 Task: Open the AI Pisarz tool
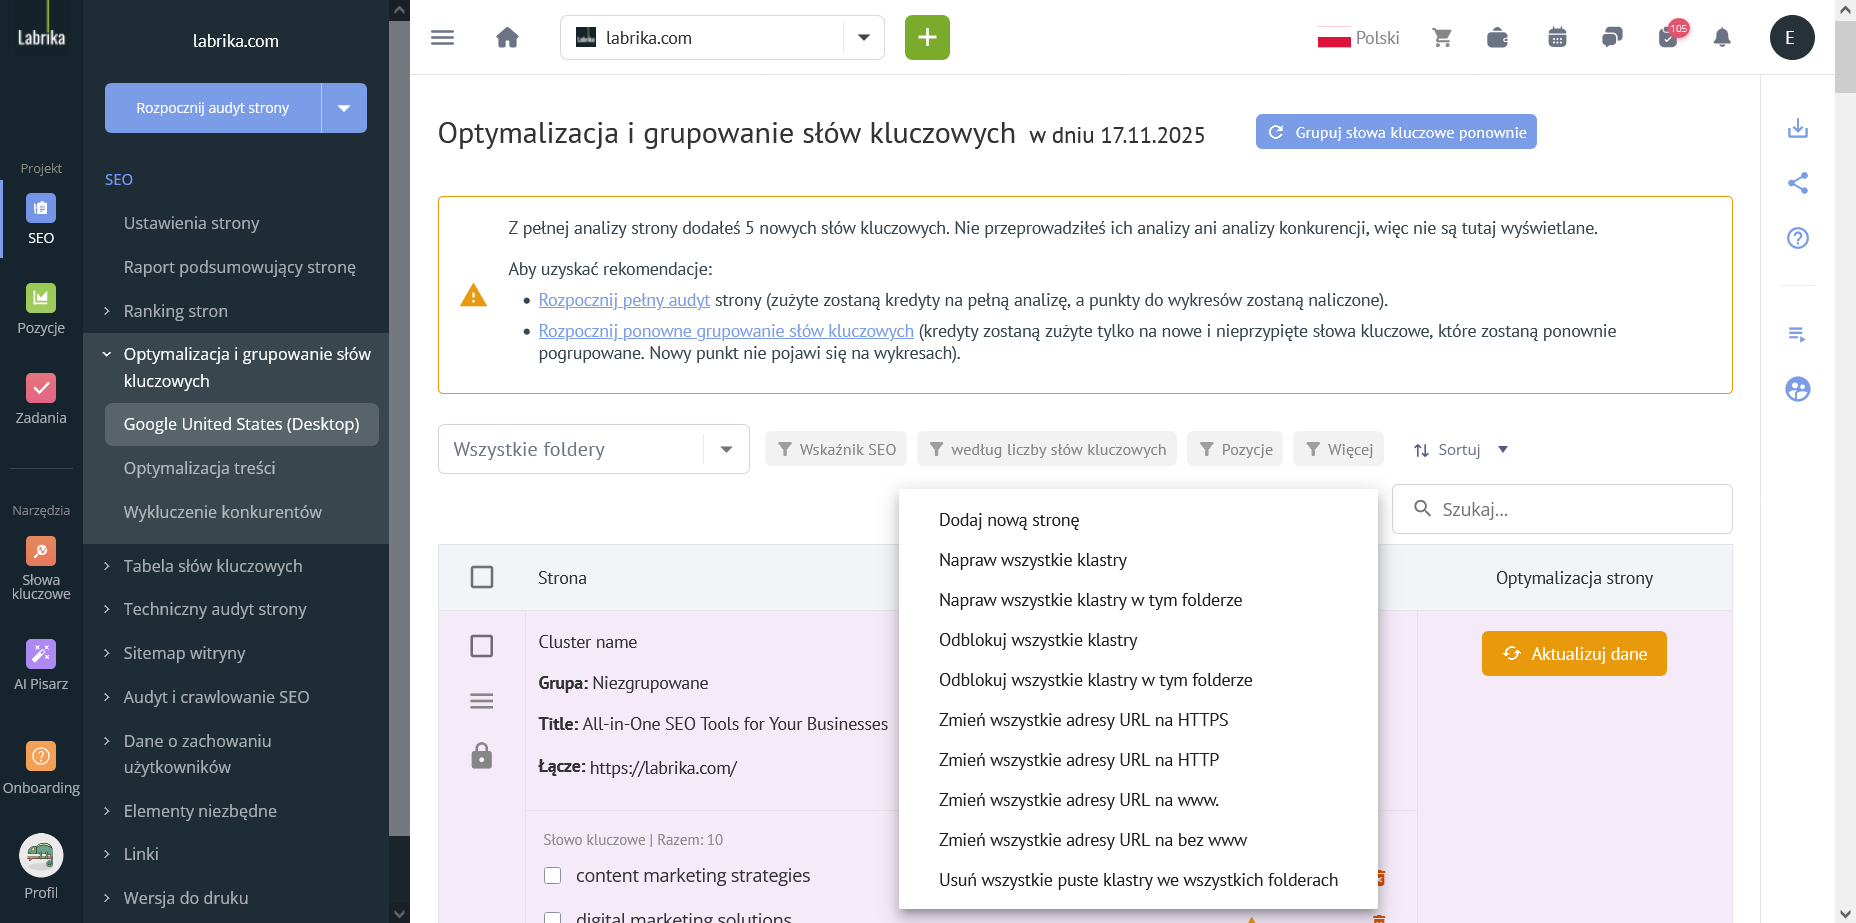point(41,662)
